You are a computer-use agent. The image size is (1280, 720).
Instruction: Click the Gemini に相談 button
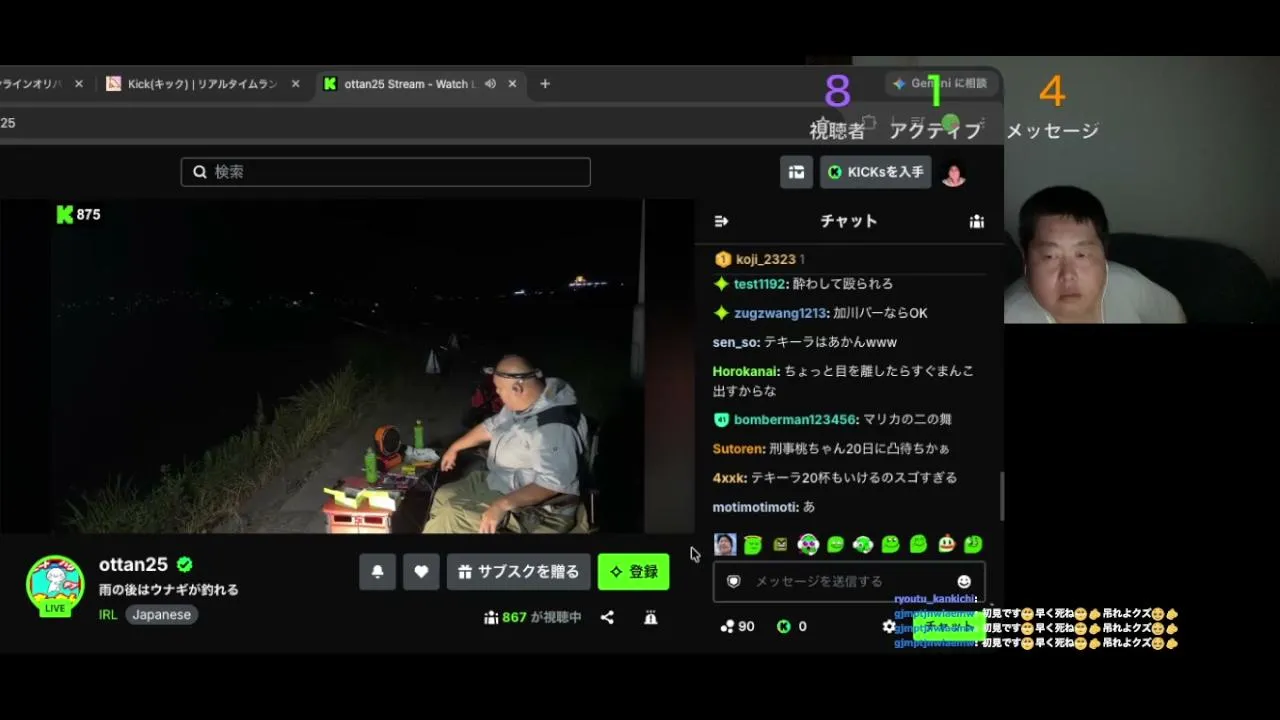[940, 84]
